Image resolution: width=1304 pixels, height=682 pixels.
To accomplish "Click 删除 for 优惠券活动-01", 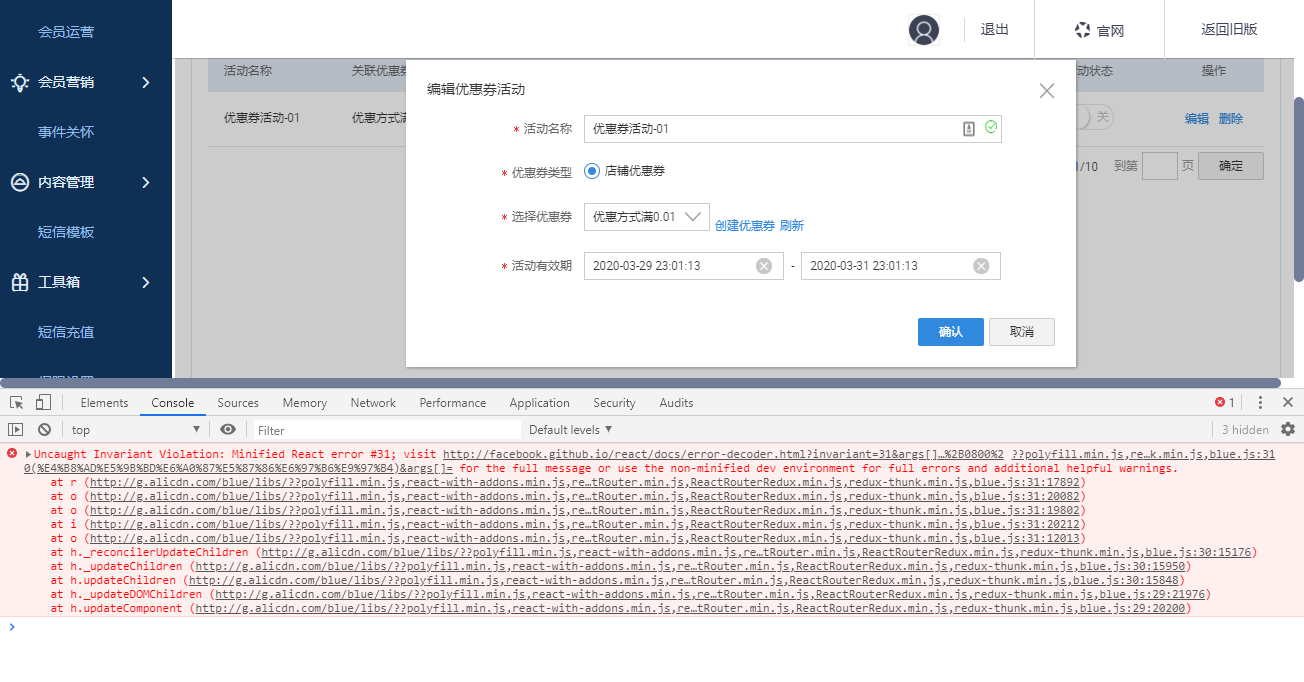I will tap(1231, 118).
